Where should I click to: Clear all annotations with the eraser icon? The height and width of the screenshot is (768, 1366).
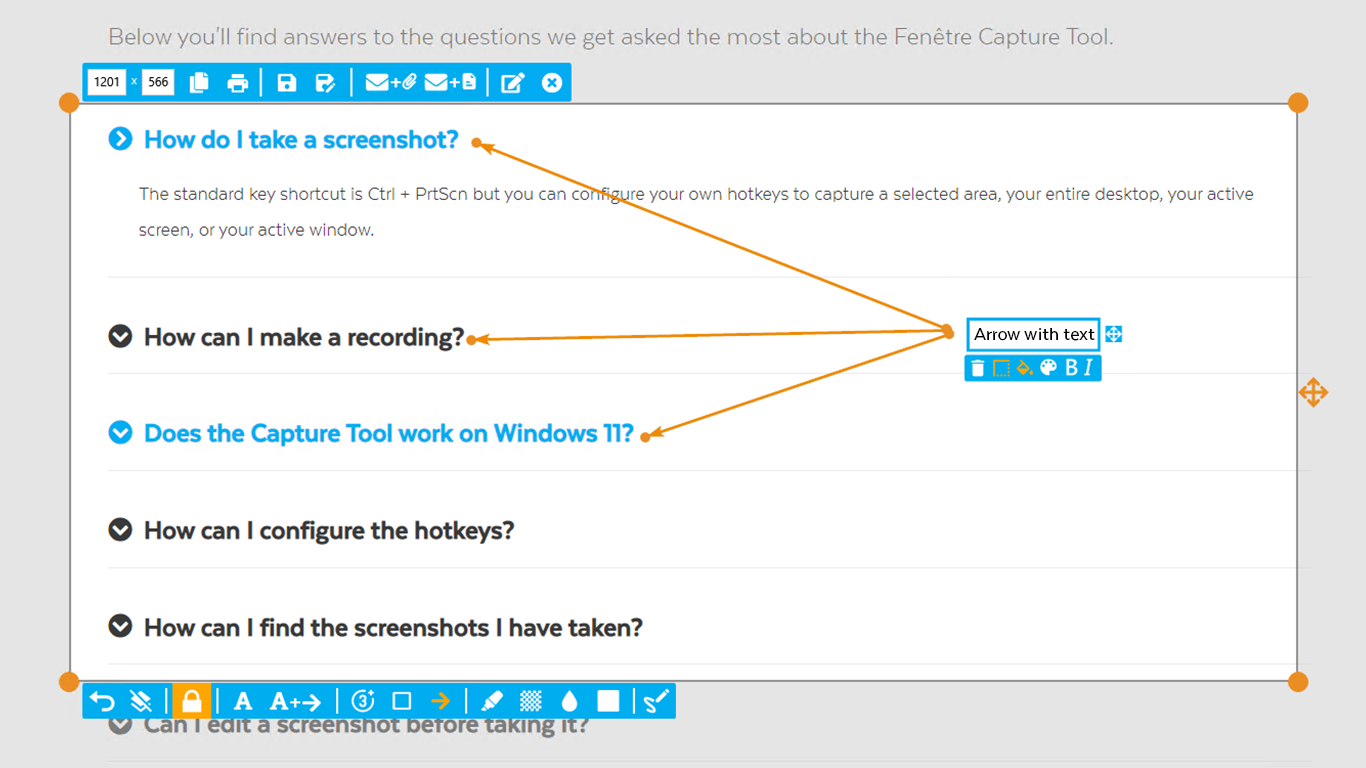[141, 701]
